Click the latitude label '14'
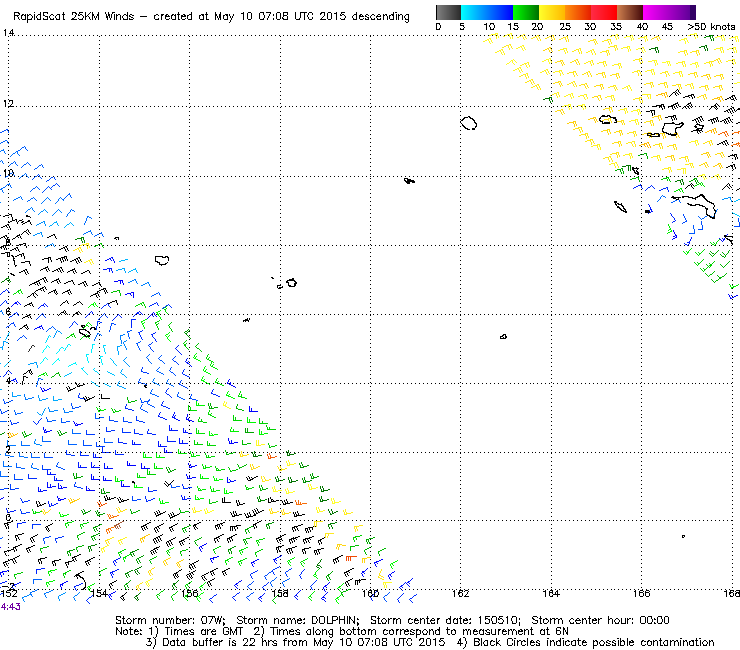Image resolution: width=740 pixels, height=650 pixels. (8, 33)
